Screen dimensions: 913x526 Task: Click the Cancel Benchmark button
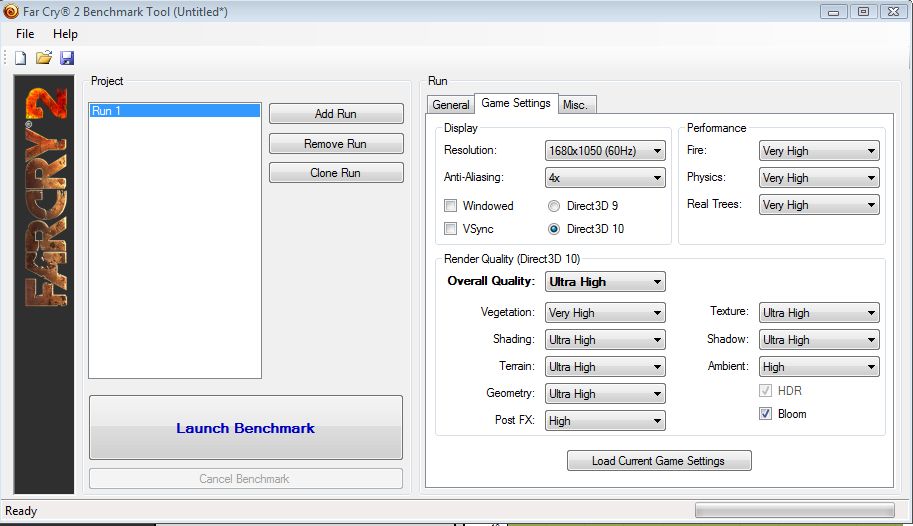(246, 479)
